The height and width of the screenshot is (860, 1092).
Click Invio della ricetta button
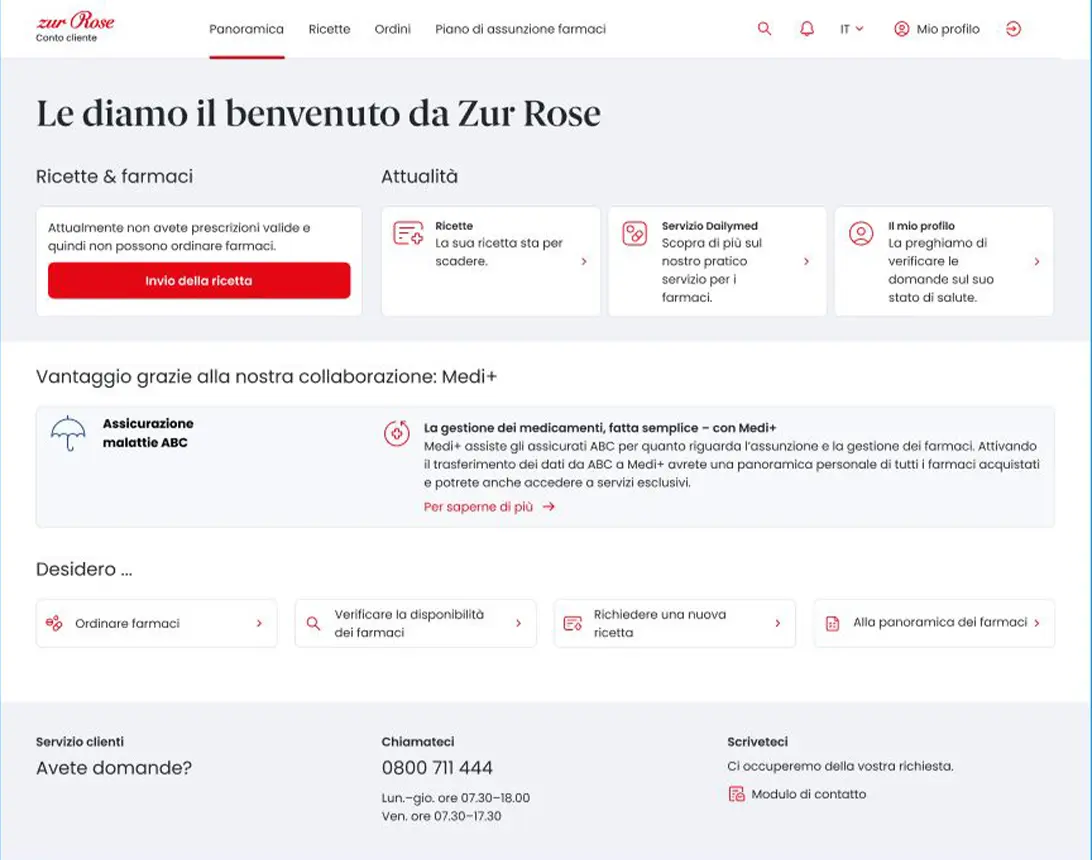pyautogui.click(x=199, y=281)
